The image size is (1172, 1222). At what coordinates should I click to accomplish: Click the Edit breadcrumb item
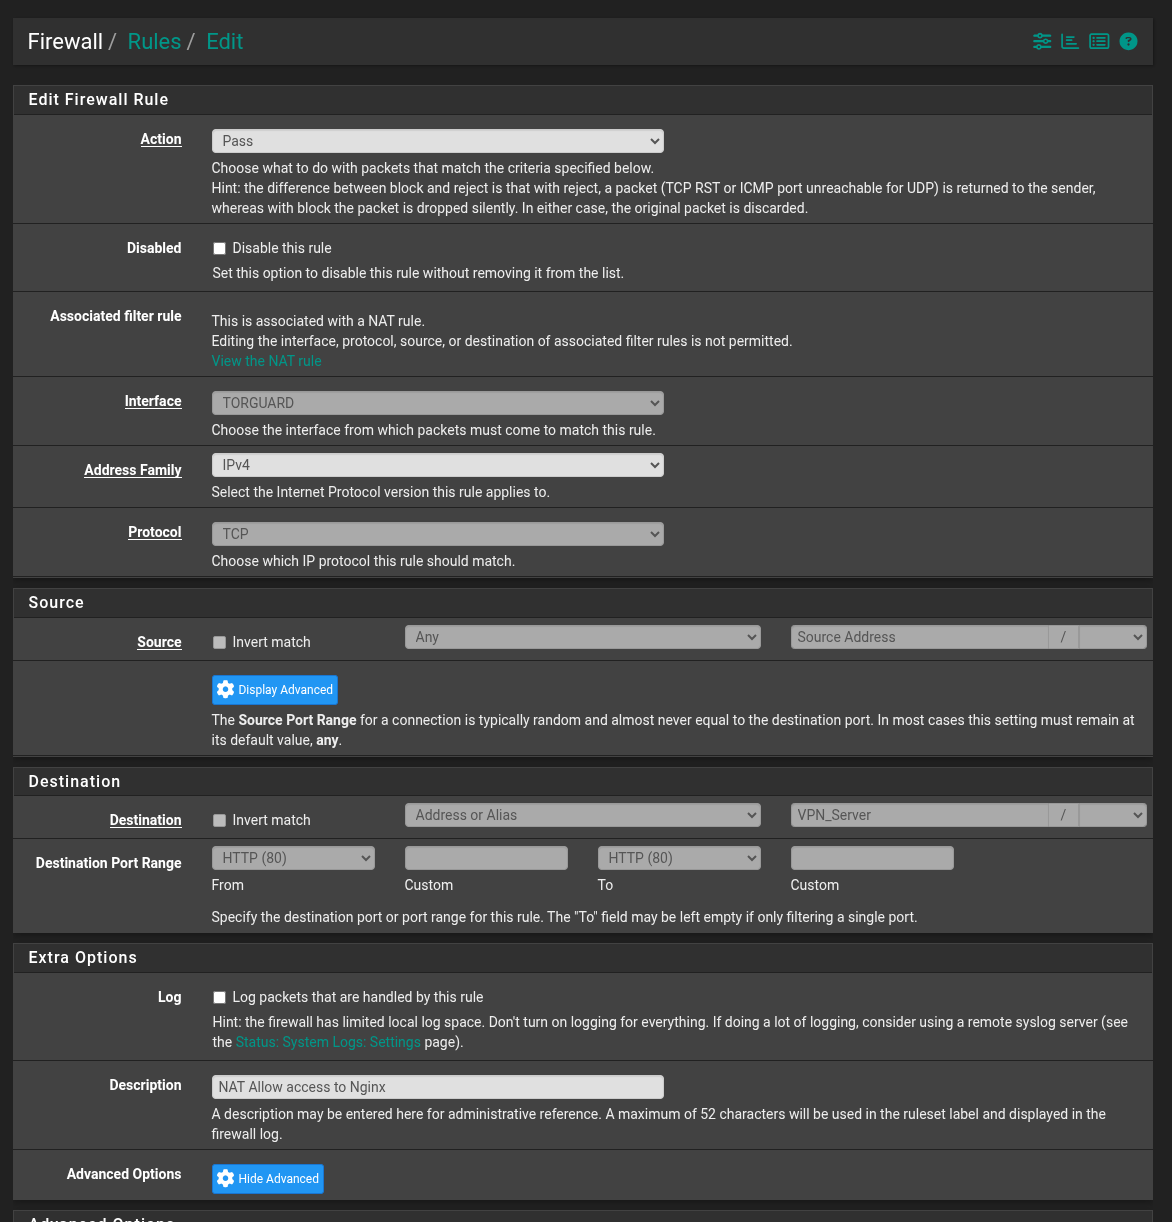(x=225, y=42)
